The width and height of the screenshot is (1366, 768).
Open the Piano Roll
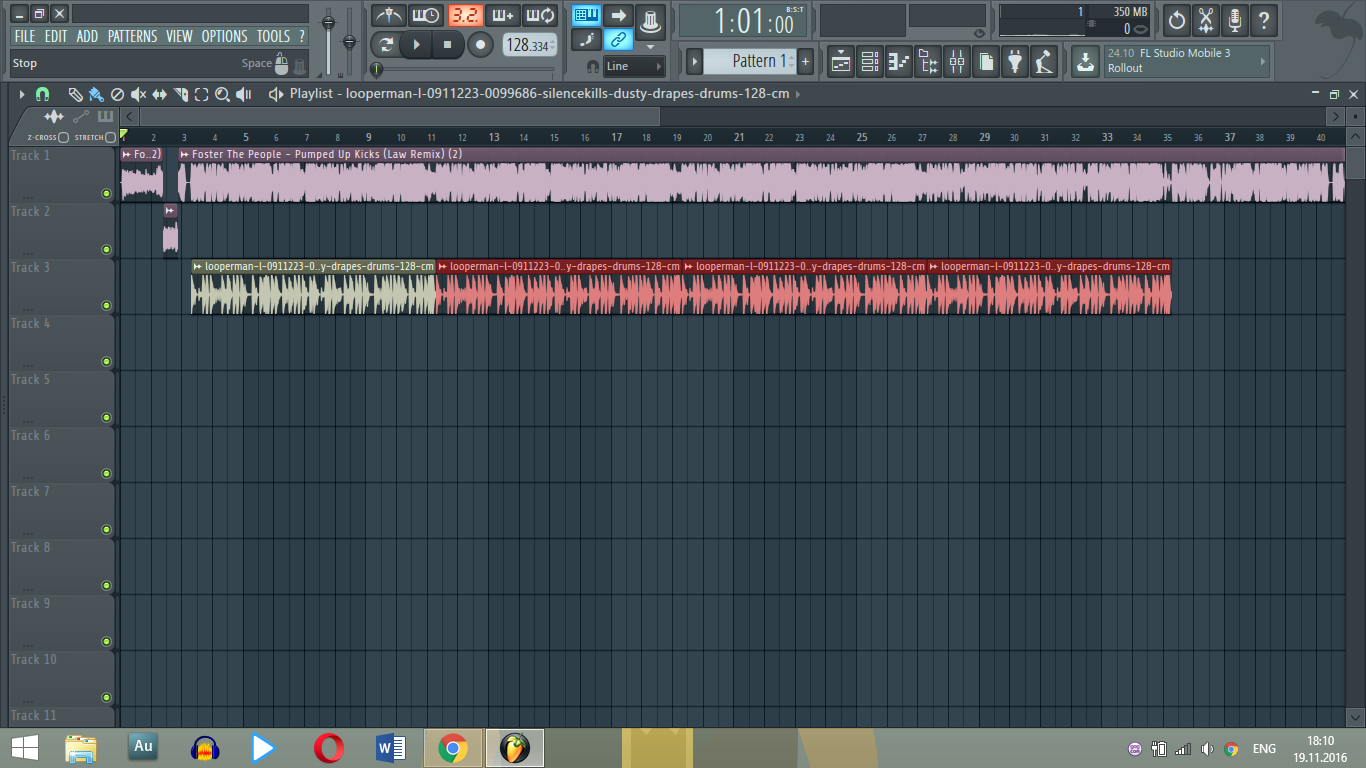[899, 61]
